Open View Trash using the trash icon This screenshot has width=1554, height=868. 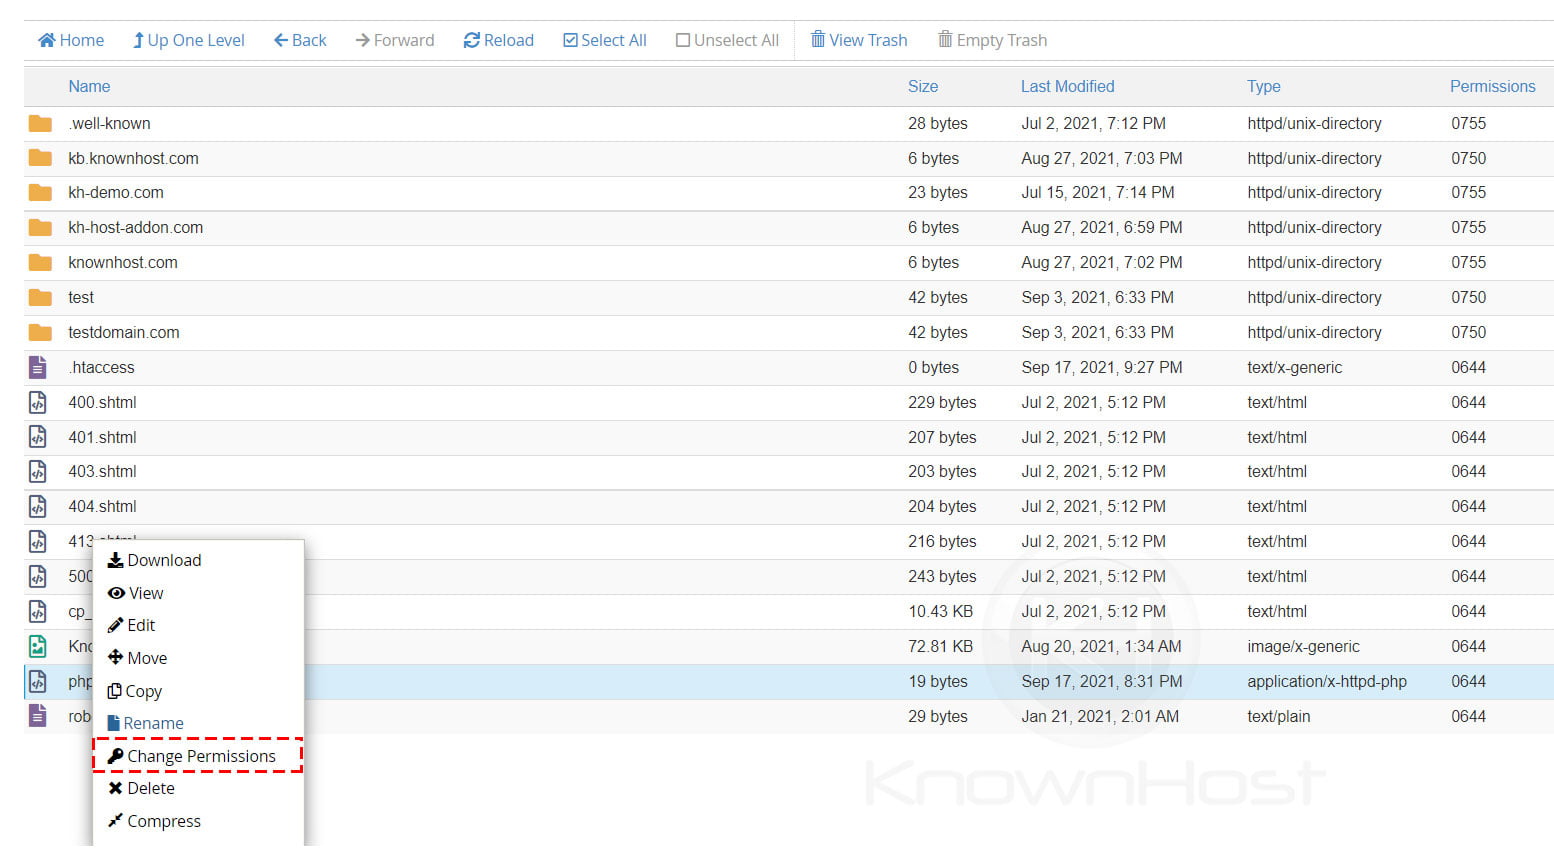(818, 40)
